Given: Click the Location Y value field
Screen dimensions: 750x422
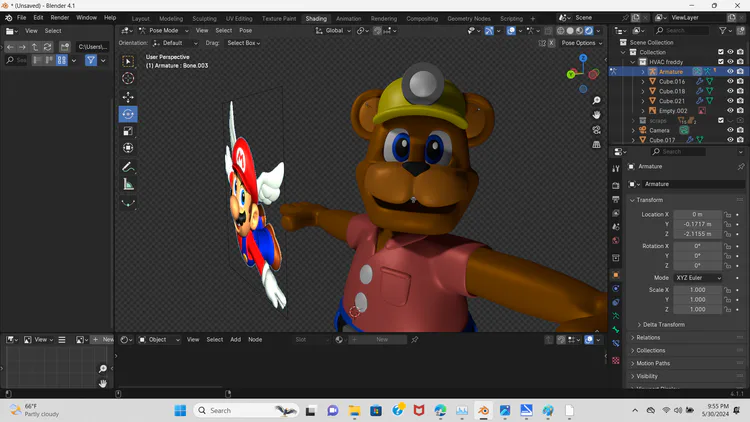Looking at the screenshot, I should click(x=697, y=224).
